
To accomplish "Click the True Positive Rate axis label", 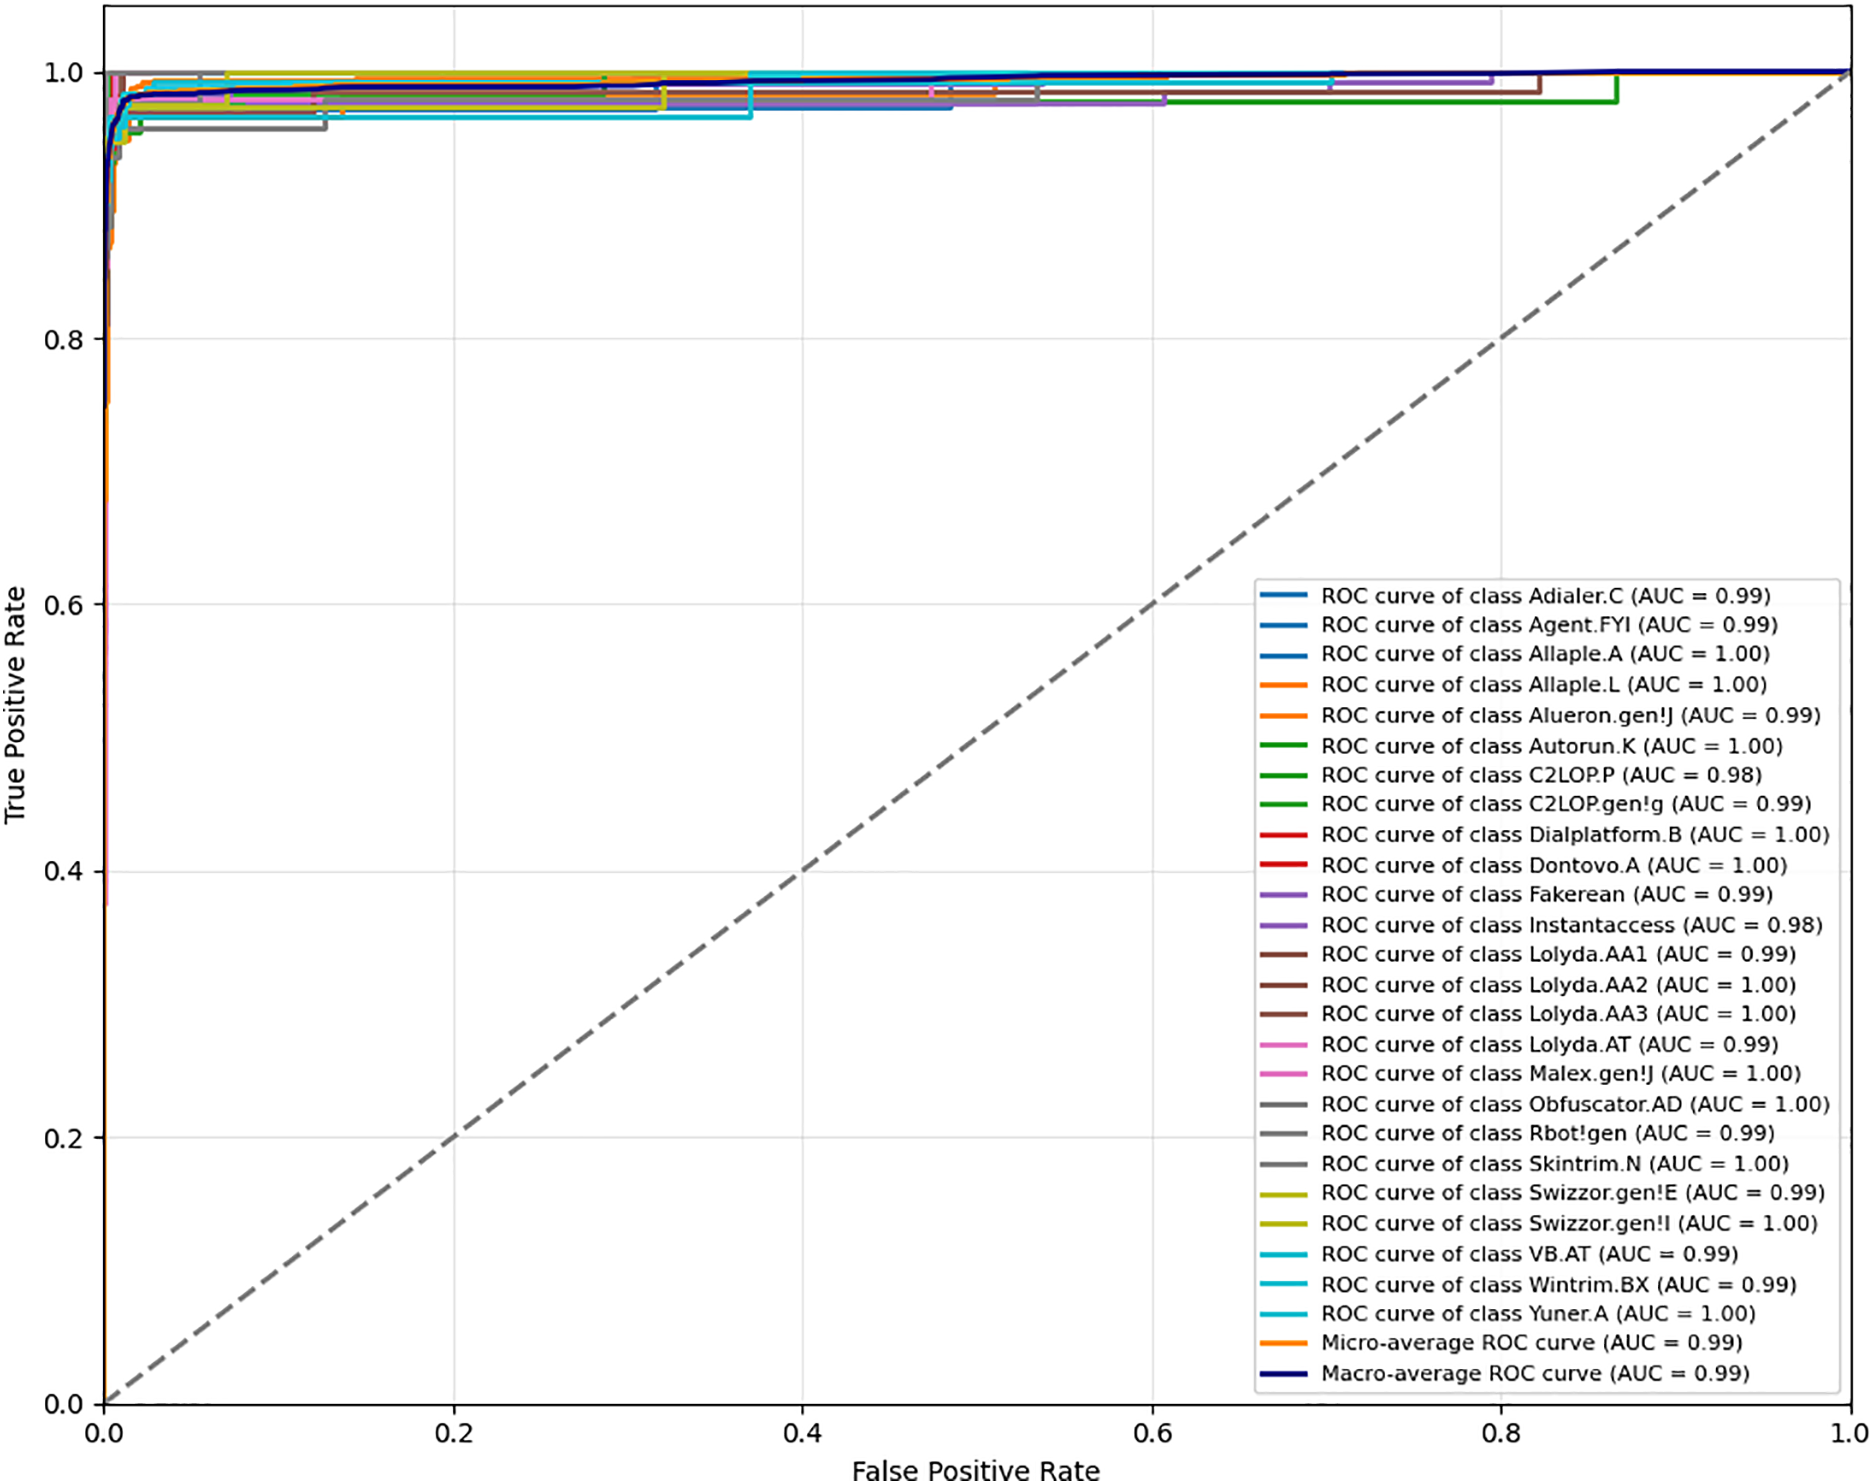I will [x=15, y=705].
